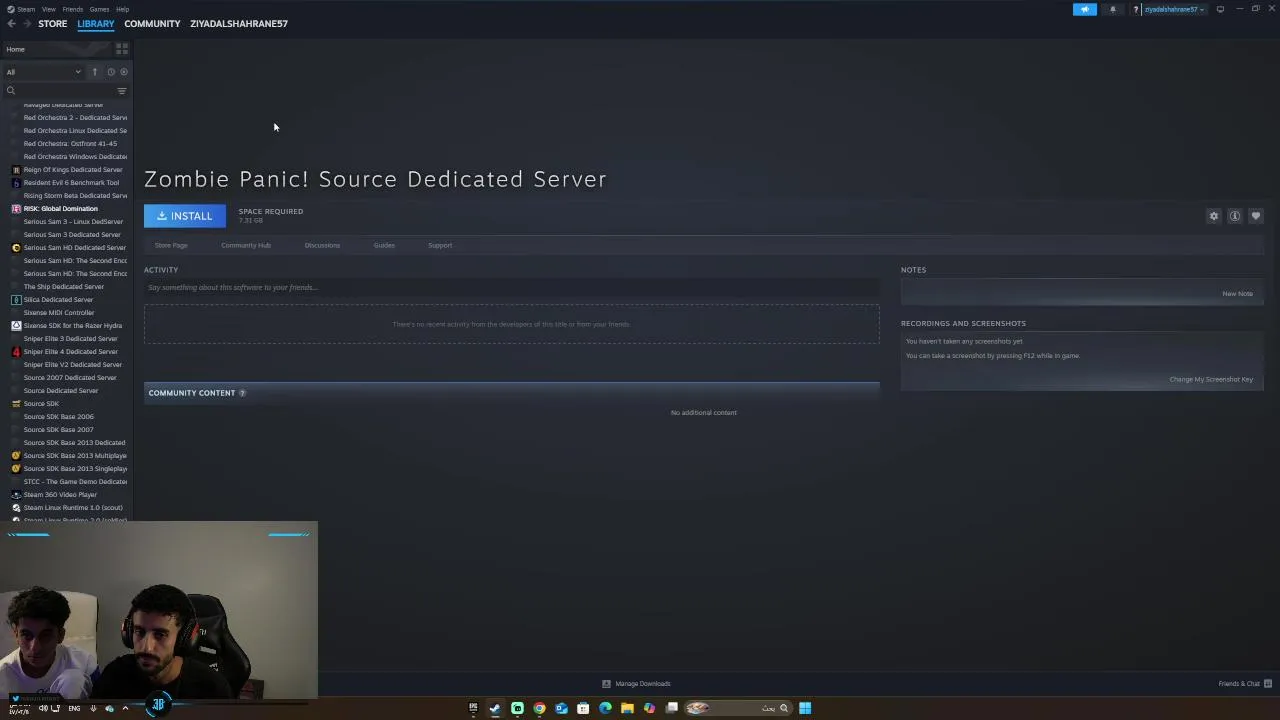The width and height of the screenshot is (1280, 720).
Task: Select Serious Sam HD Dedicated Server
Action: click(x=74, y=248)
